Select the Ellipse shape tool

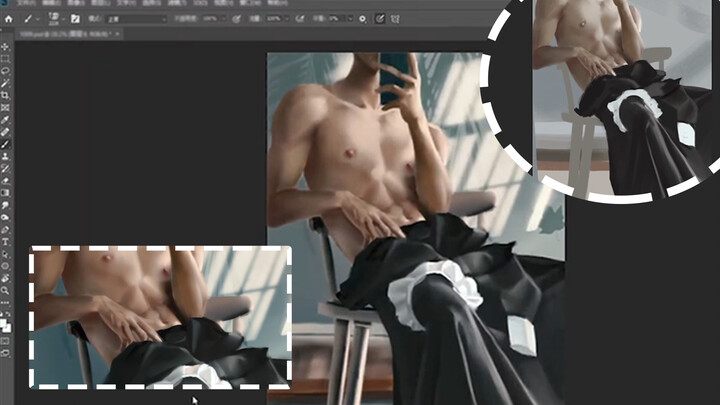(x=5, y=266)
